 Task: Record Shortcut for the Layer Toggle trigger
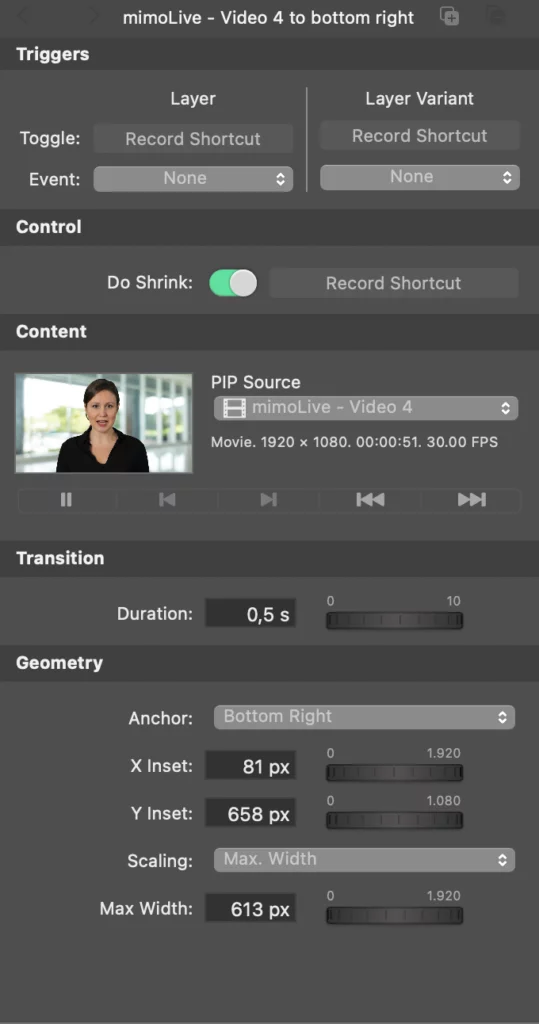[x=193, y=139]
